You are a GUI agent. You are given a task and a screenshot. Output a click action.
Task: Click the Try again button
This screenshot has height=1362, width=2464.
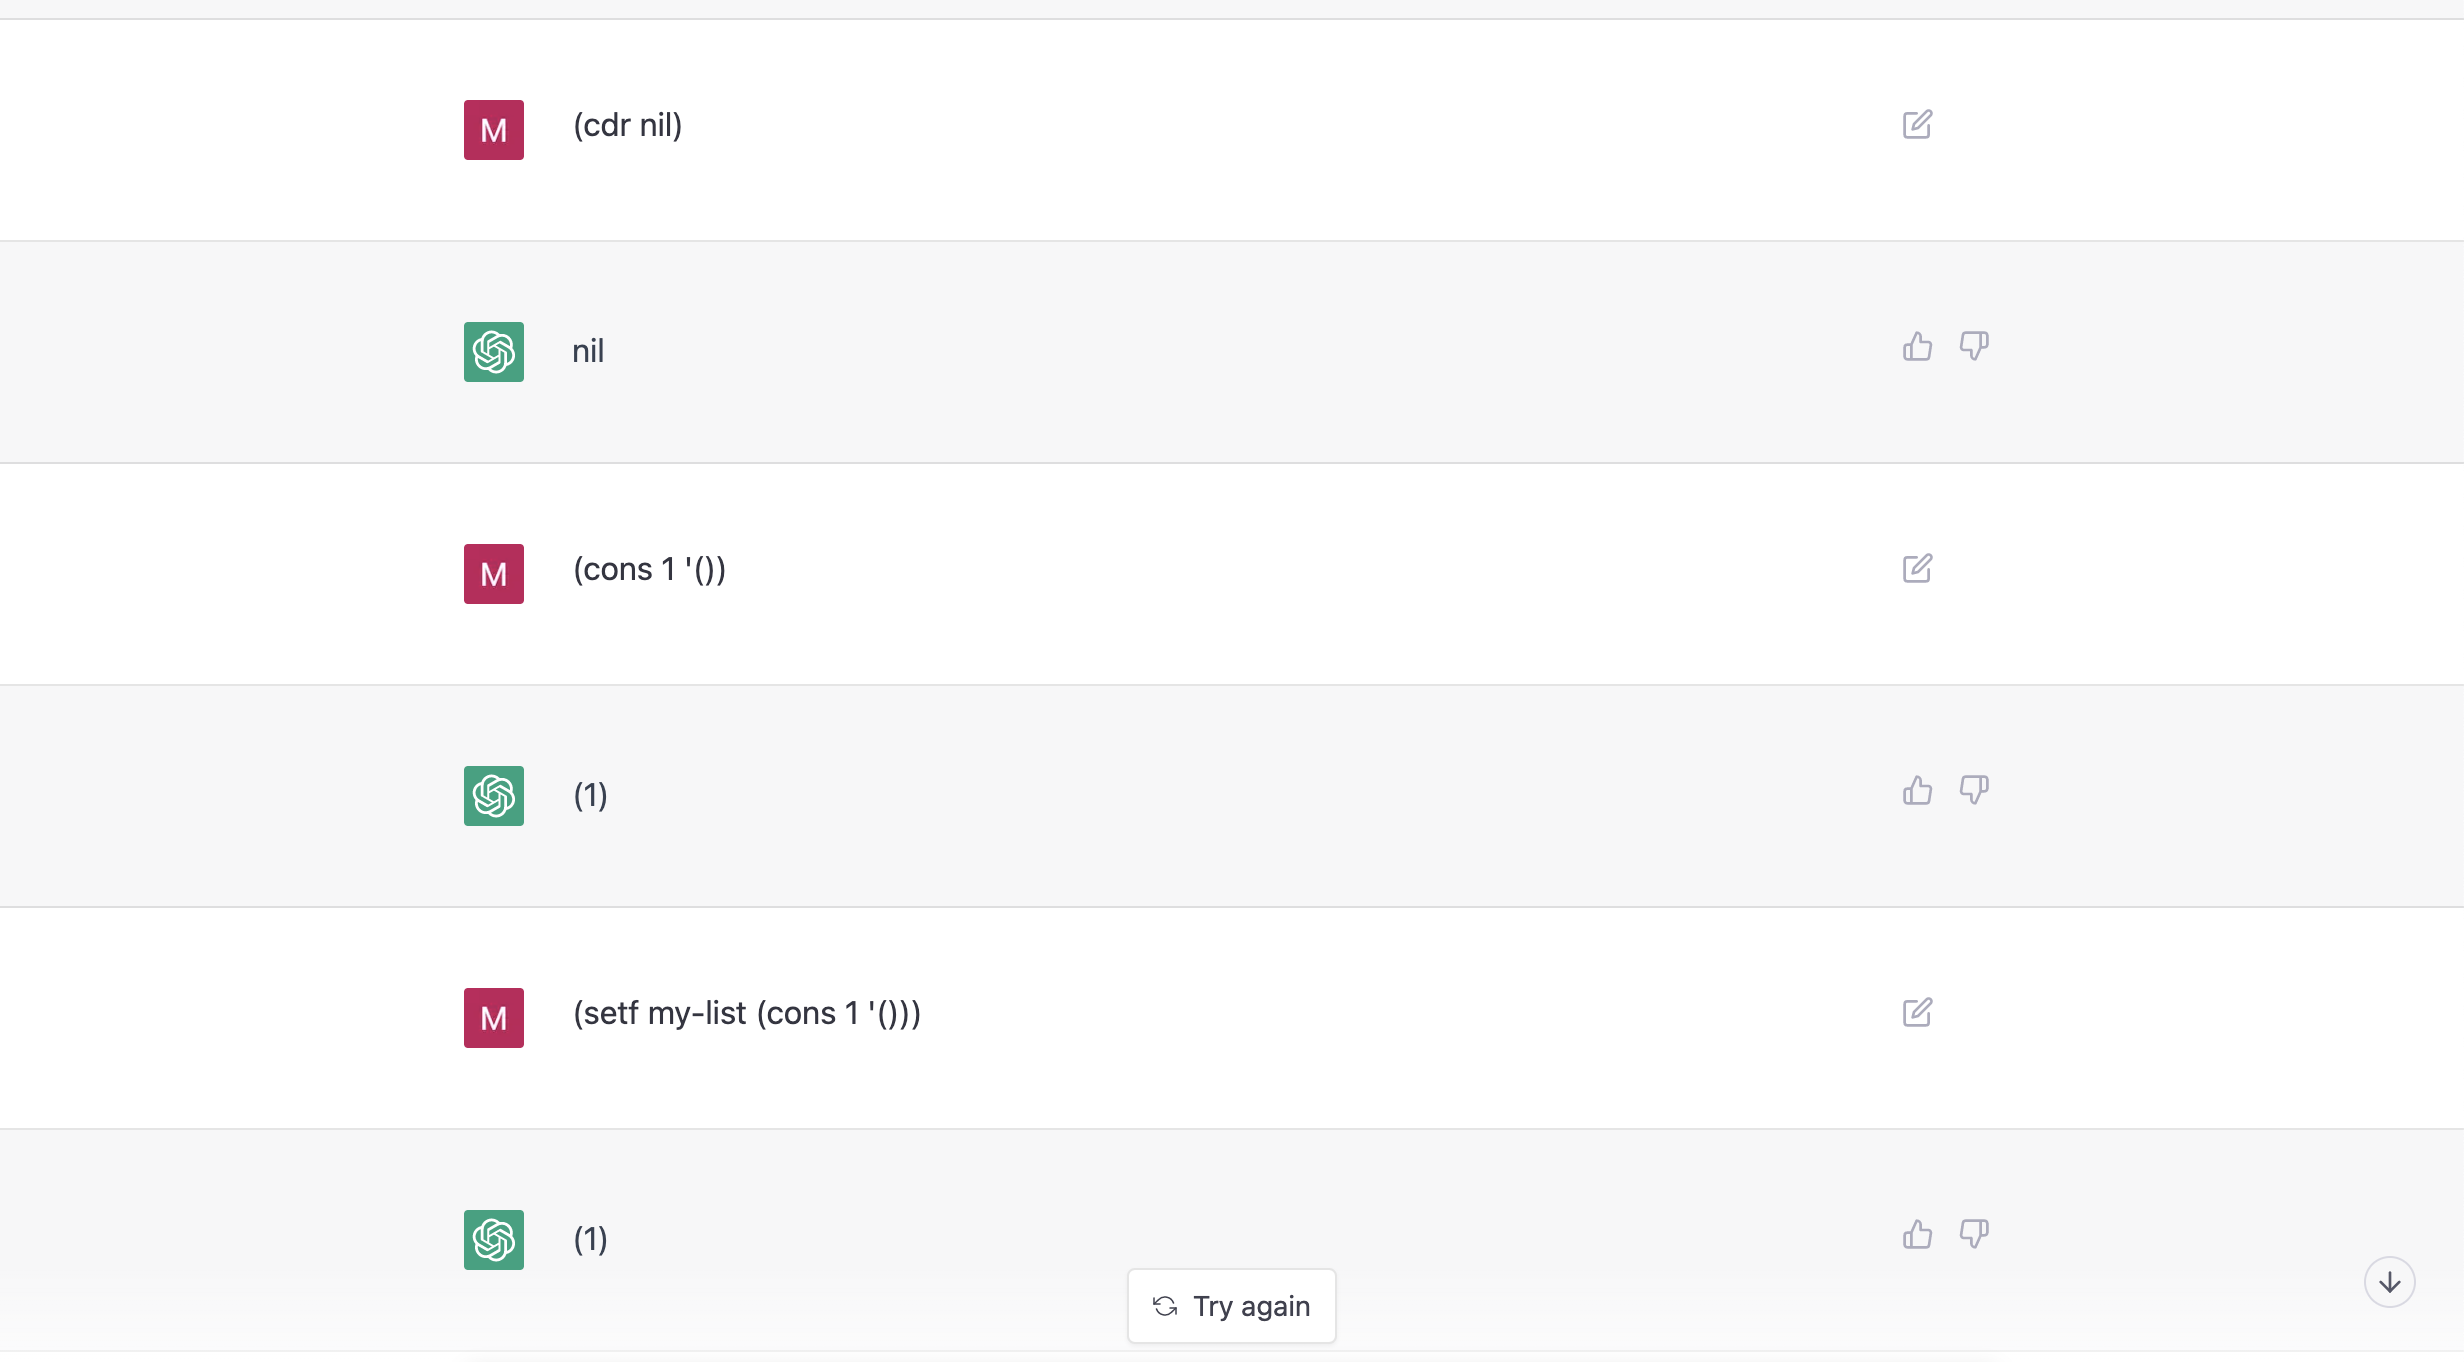point(1232,1306)
